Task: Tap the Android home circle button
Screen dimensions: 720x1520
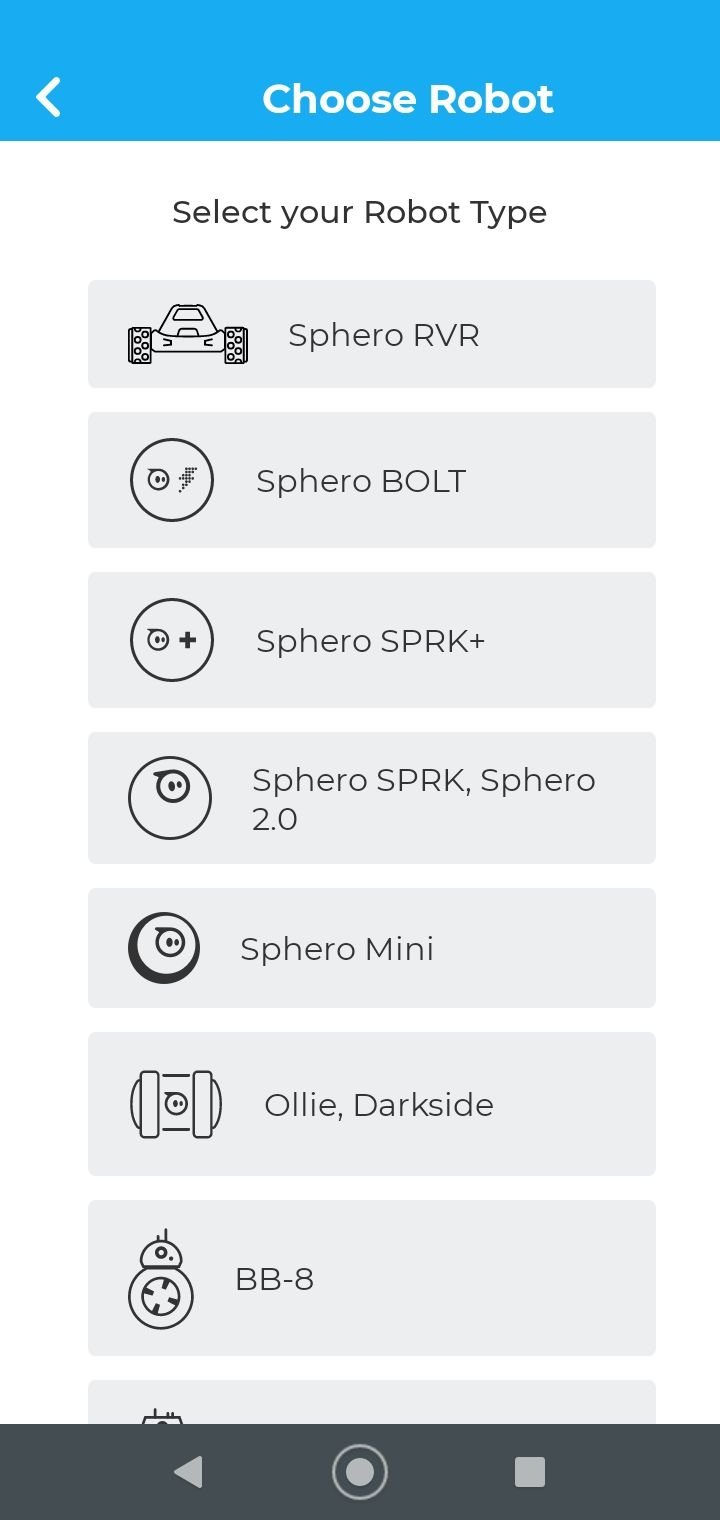Action: (x=360, y=1472)
